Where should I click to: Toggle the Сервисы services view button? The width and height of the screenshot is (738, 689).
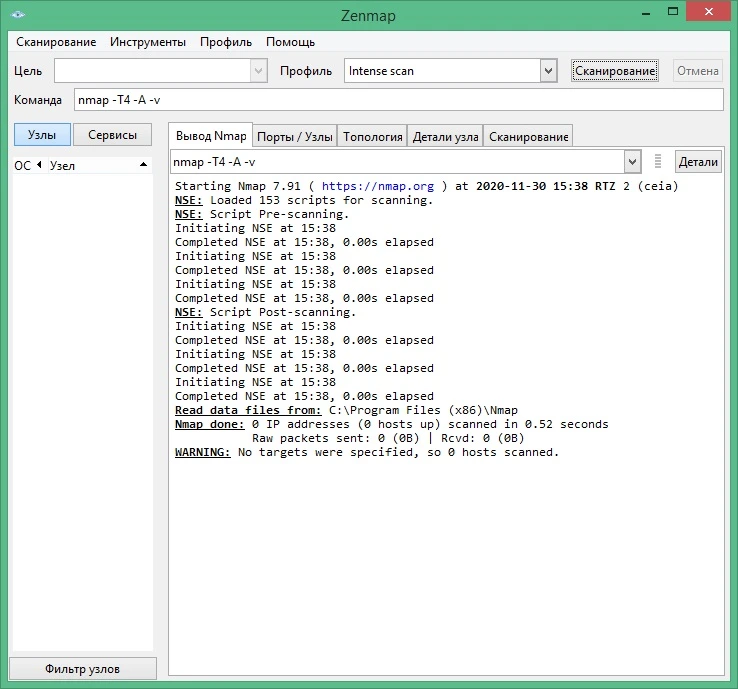click(112, 135)
